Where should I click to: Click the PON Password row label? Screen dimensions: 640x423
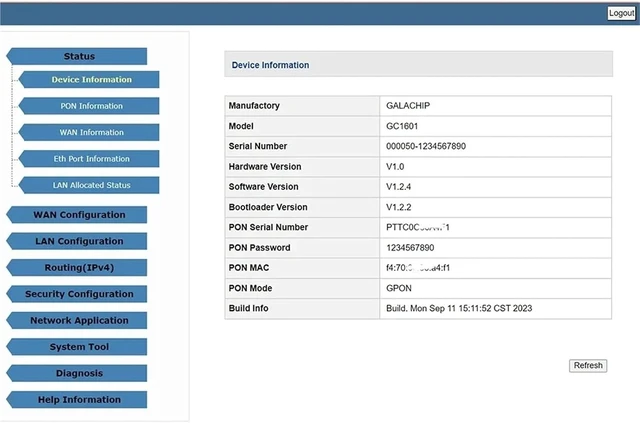tap(259, 247)
